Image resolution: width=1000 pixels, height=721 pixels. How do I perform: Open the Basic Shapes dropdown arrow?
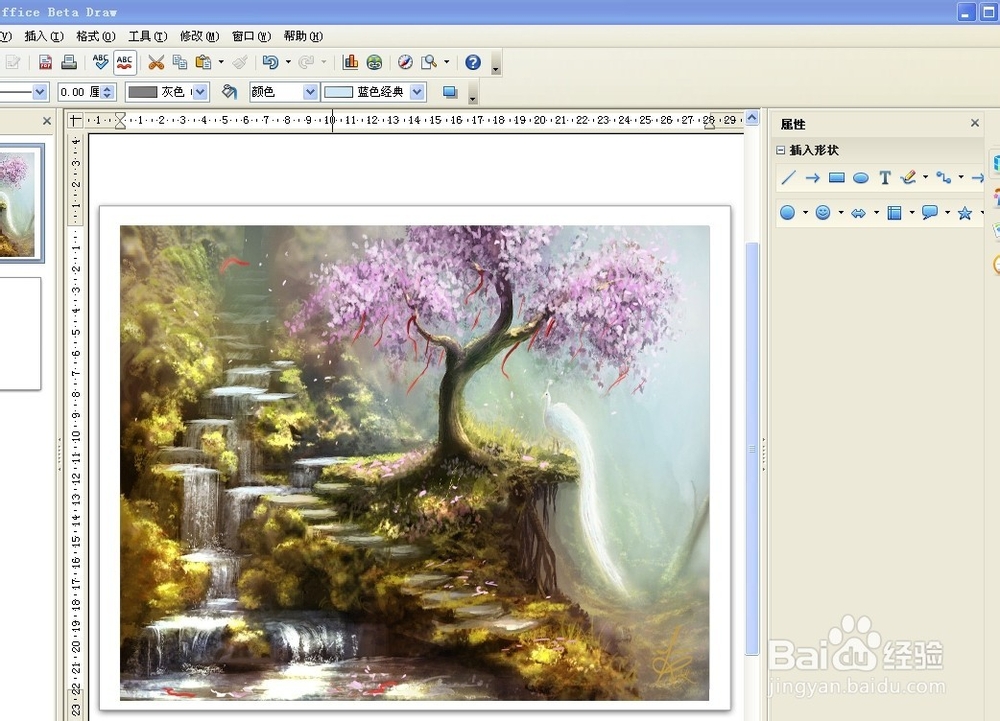(x=805, y=212)
